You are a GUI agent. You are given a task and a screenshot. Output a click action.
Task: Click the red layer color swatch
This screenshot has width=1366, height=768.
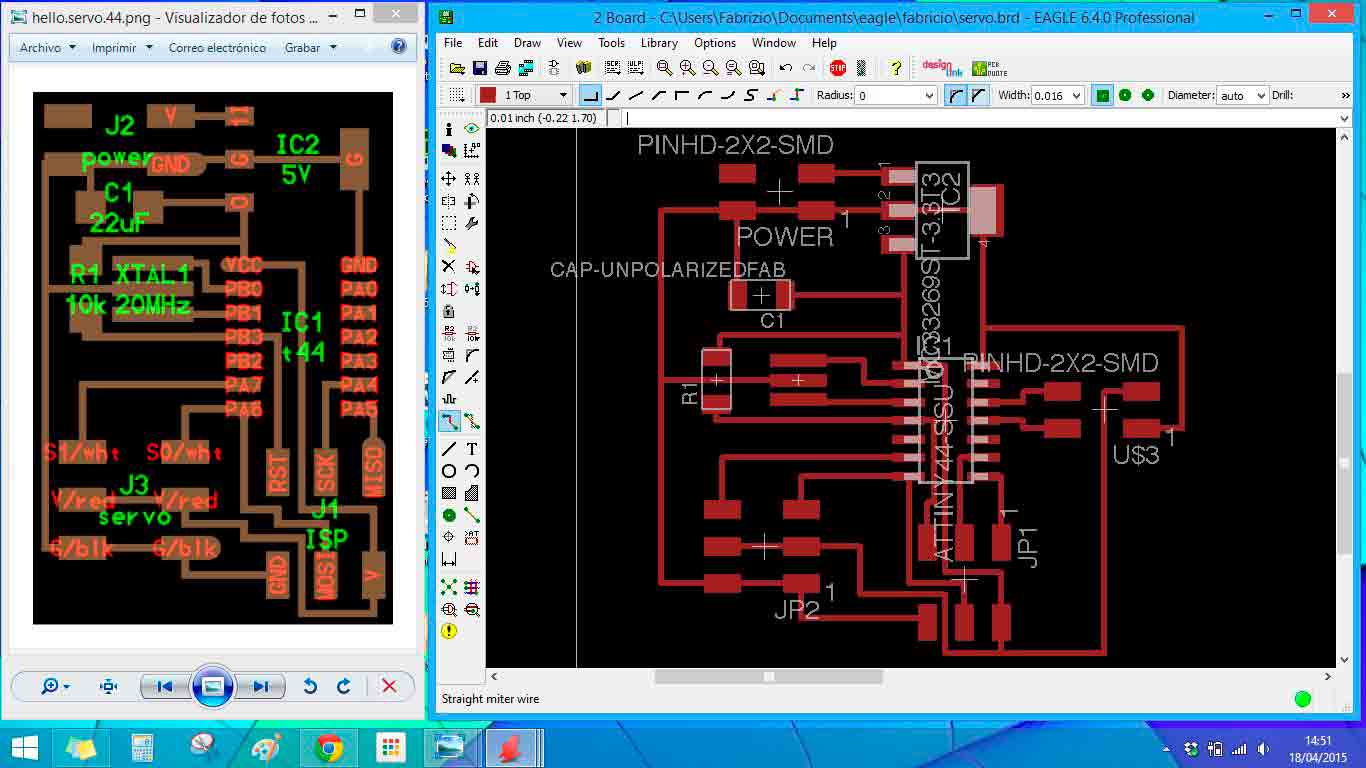[x=488, y=95]
